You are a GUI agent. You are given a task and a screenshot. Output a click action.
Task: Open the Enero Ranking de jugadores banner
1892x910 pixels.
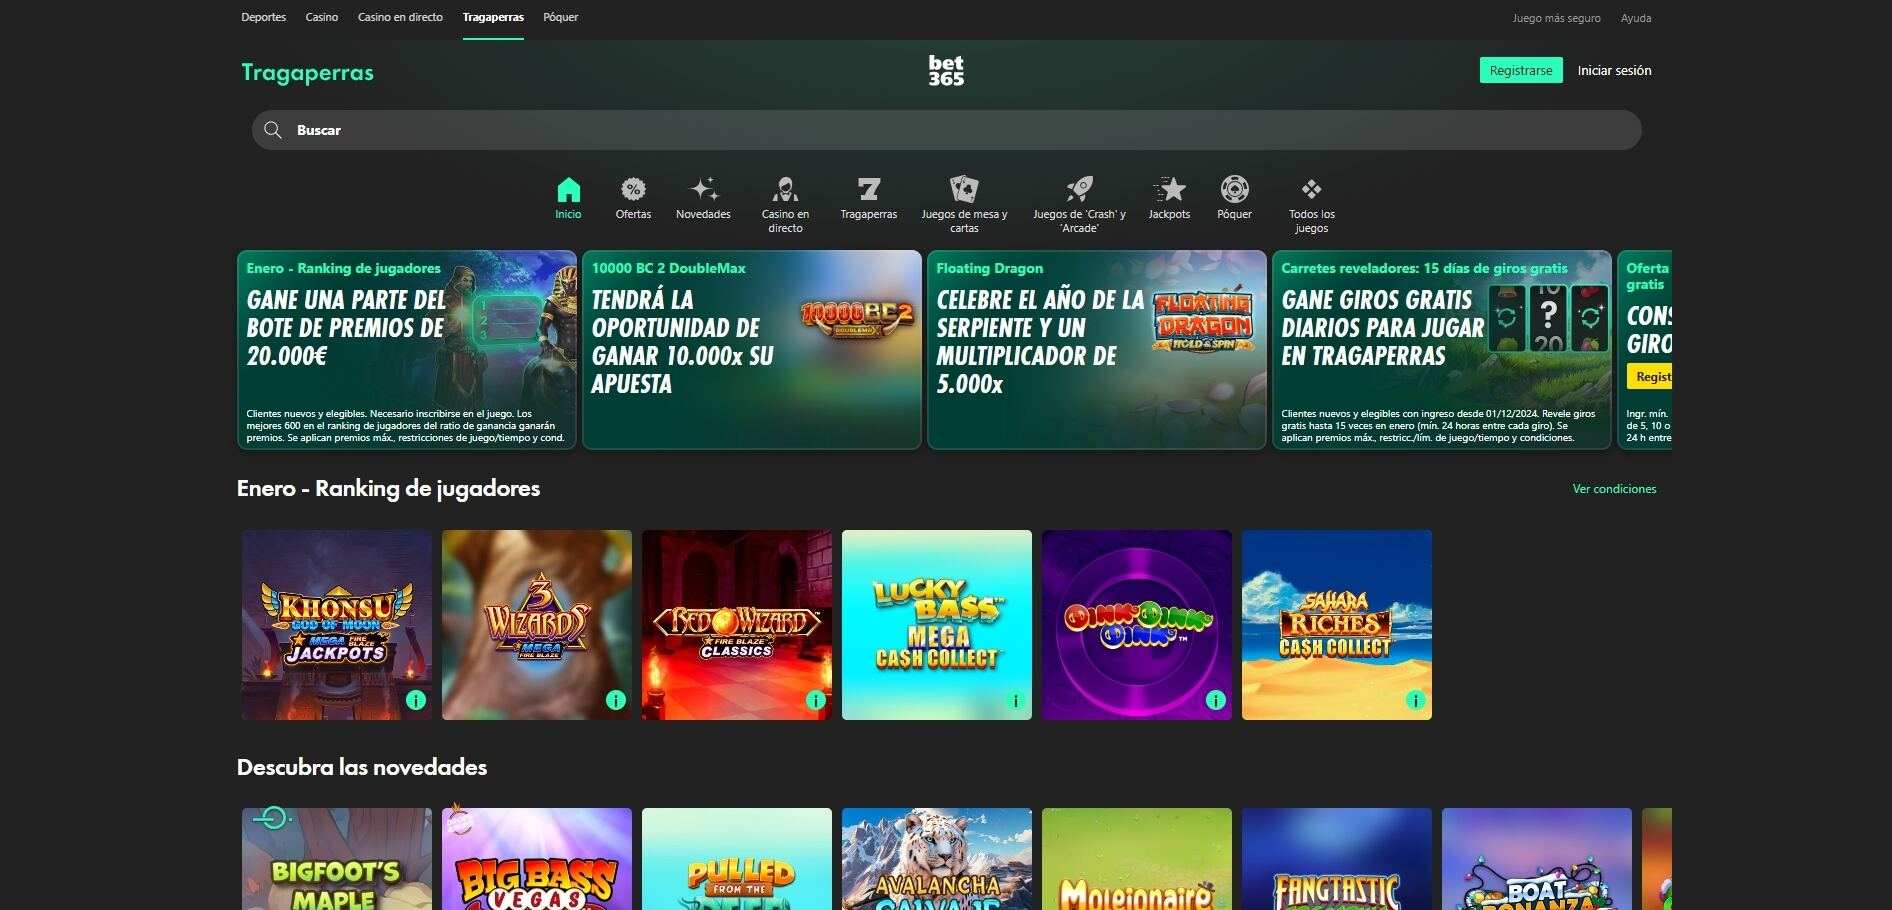(x=407, y=350)
